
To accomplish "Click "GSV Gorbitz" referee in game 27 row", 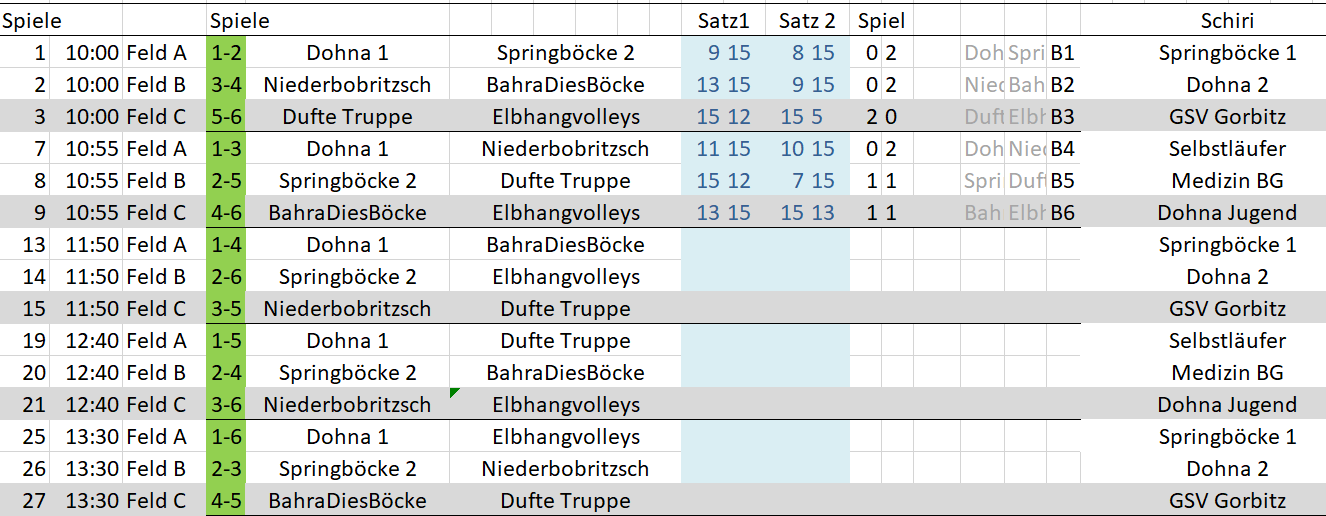I will pyautogui.click(x=1227, y=501).
